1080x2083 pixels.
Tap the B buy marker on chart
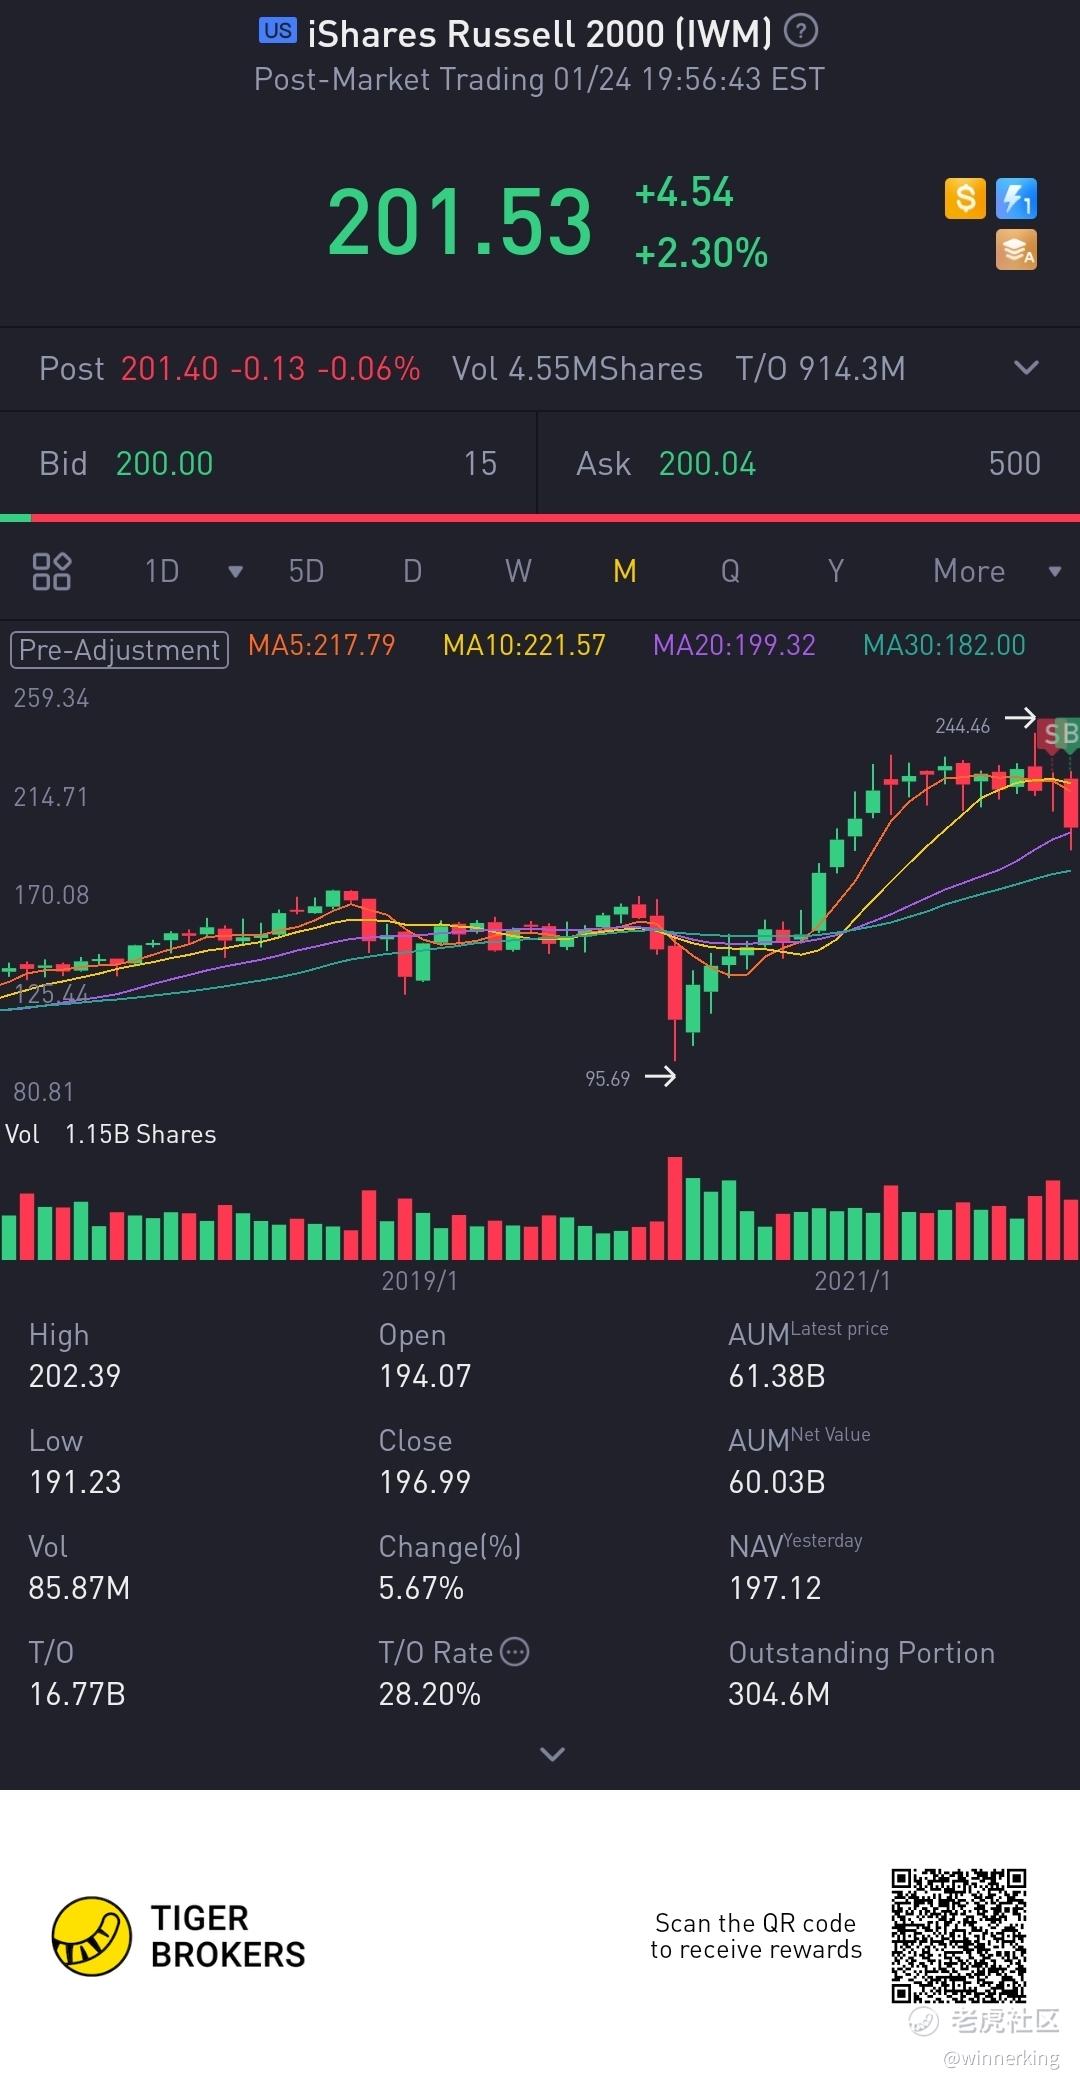(1069, 735)
